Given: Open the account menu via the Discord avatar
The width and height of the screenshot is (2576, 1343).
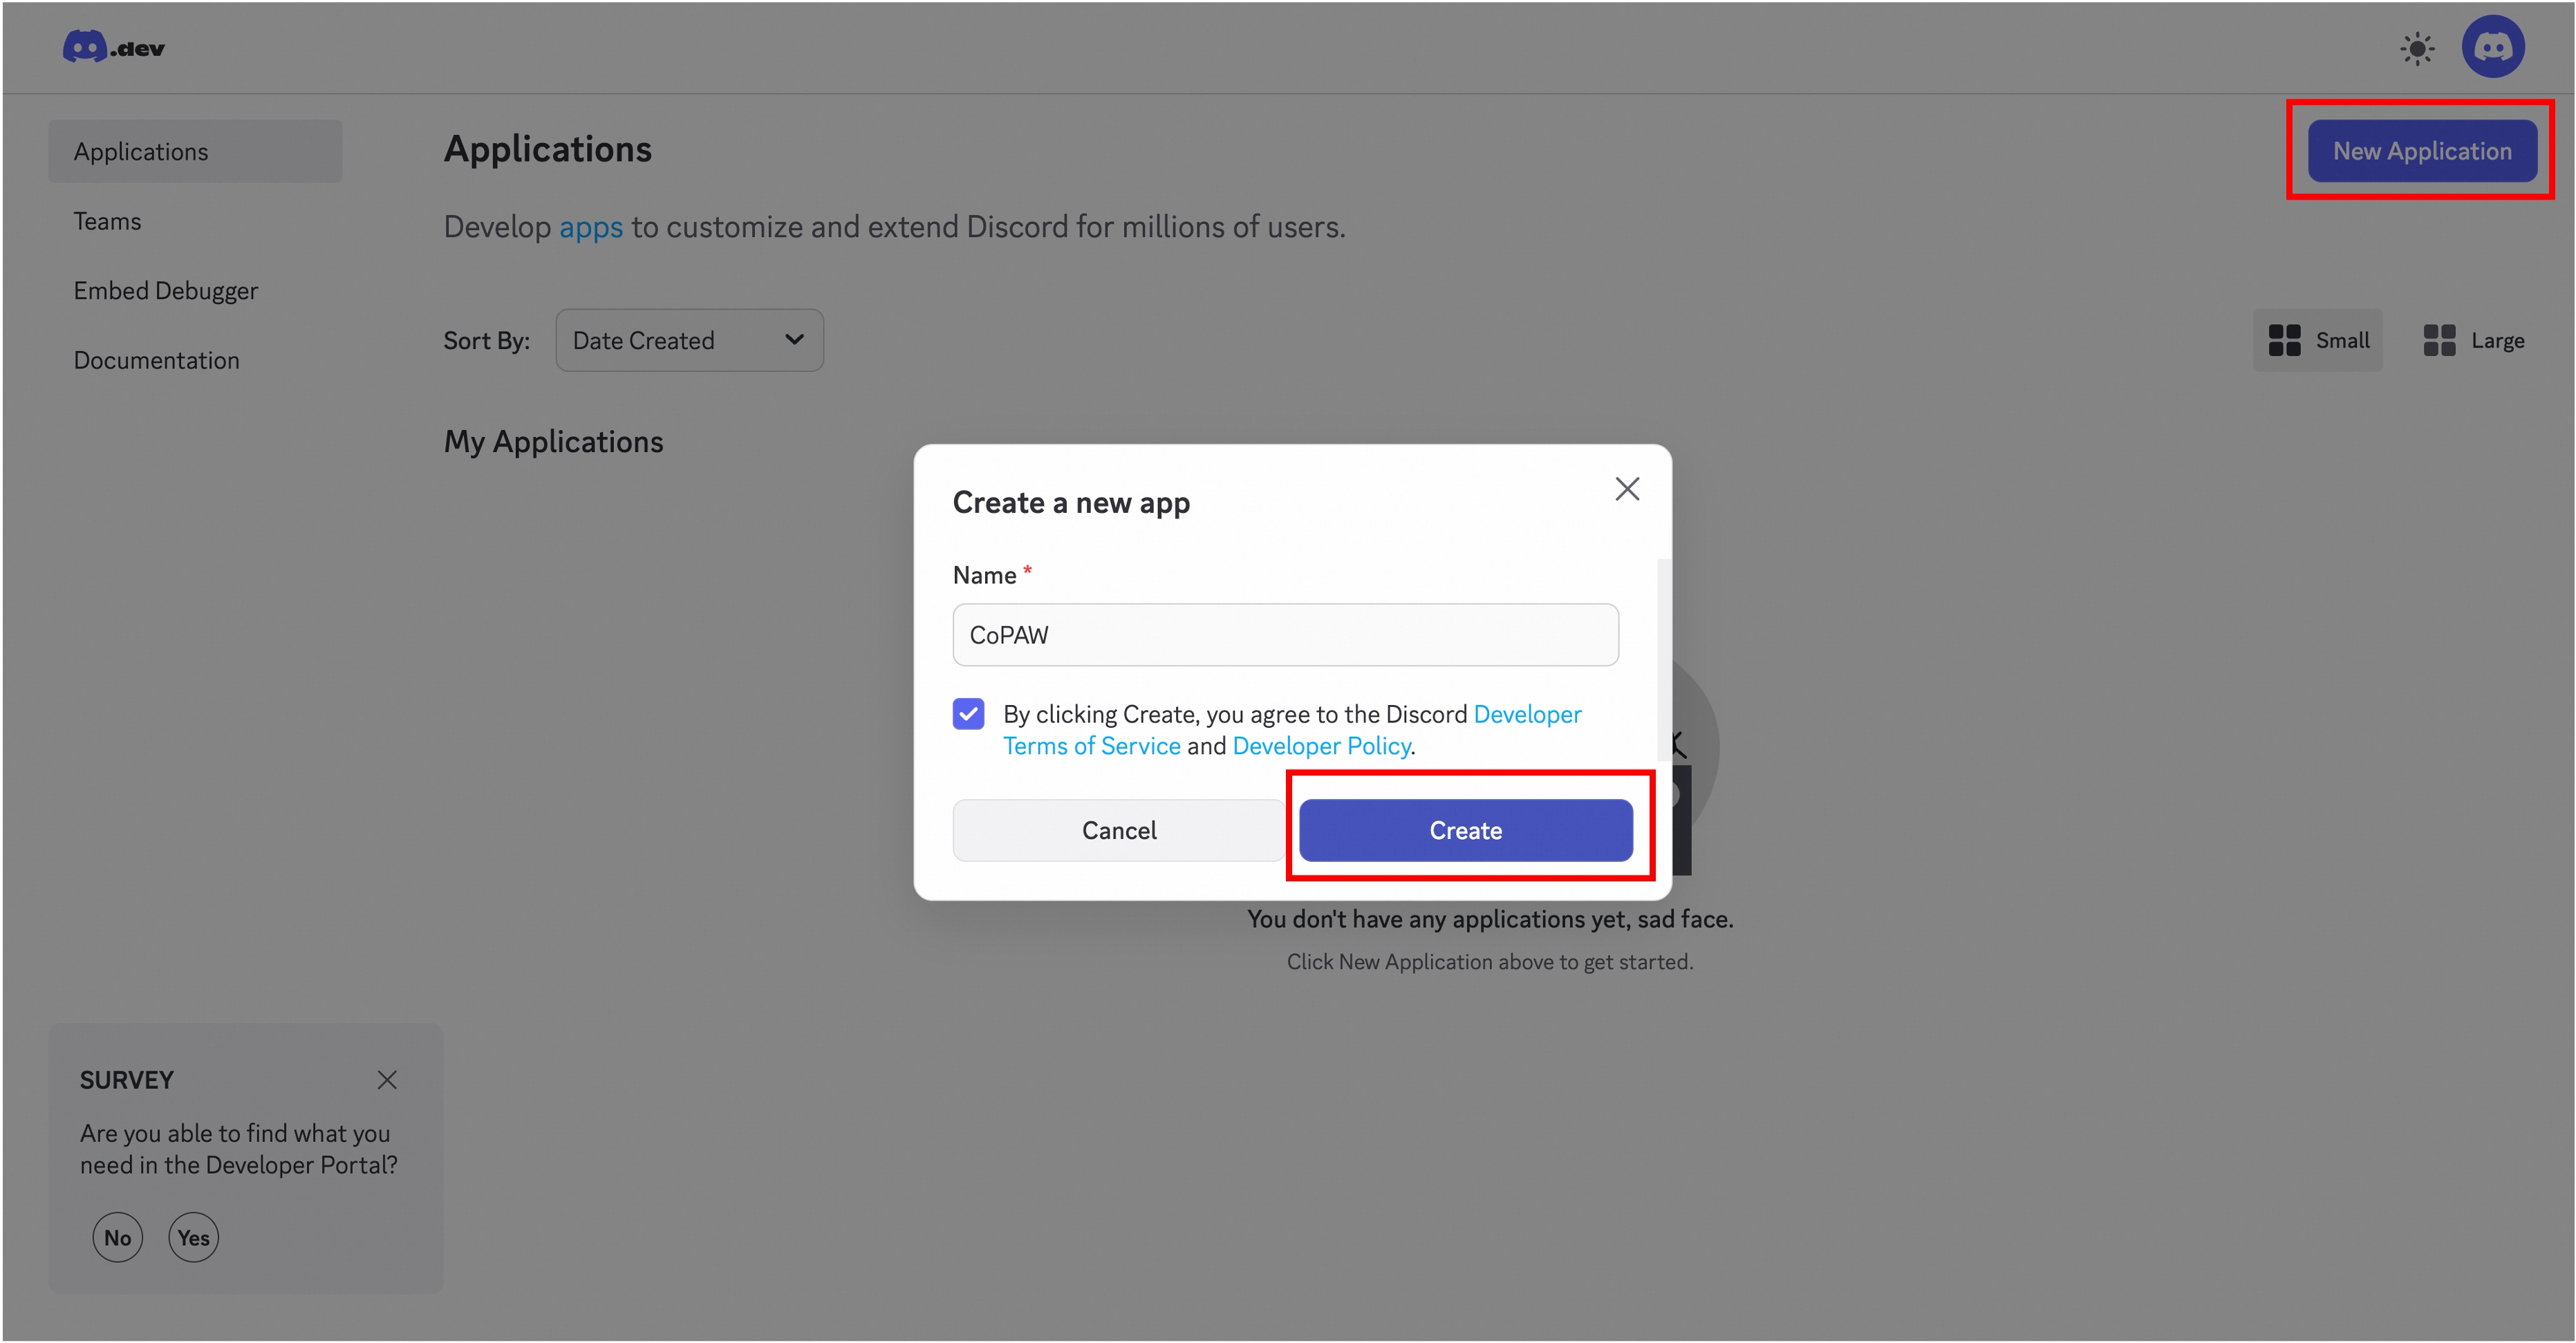Looking at the screenshot, I should (2494, 46).
